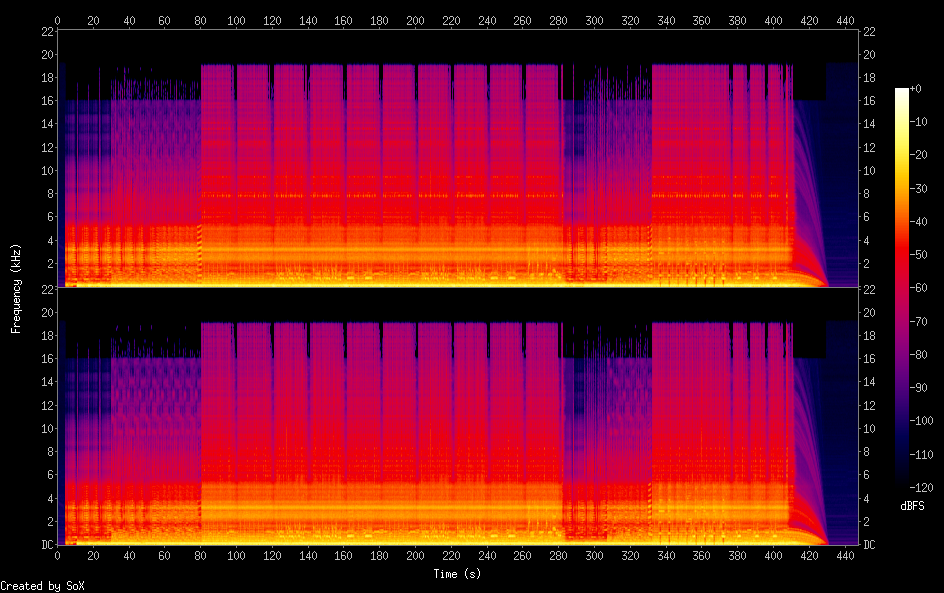944x593 pixels.
Task: Click the DC label on the bottom-right axis
Action: [870, 545]
